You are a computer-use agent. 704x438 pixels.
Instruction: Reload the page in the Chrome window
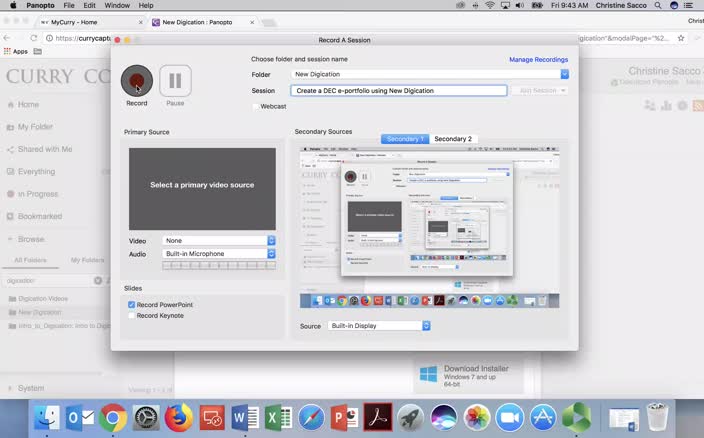(34, 38)
